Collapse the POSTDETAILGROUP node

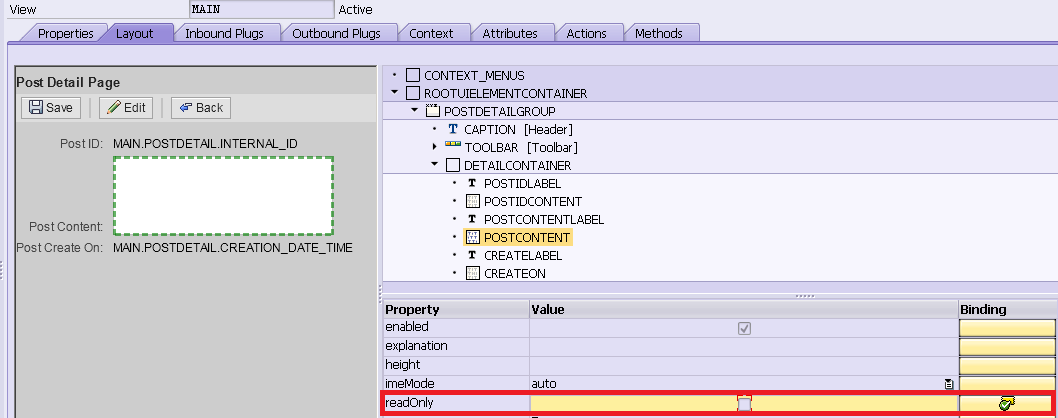coord(414,110)
